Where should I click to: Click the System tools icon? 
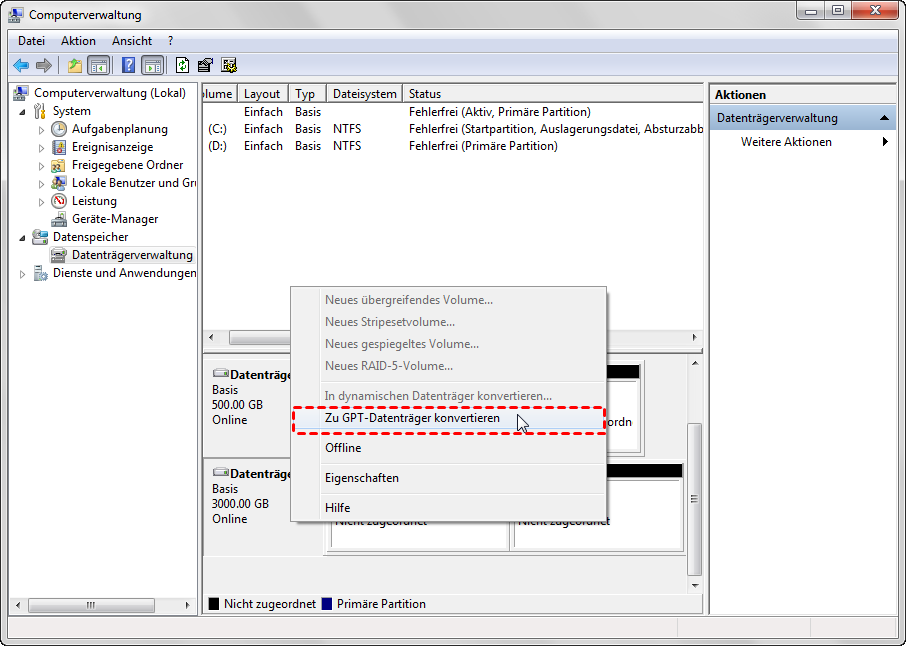[40, 111]
